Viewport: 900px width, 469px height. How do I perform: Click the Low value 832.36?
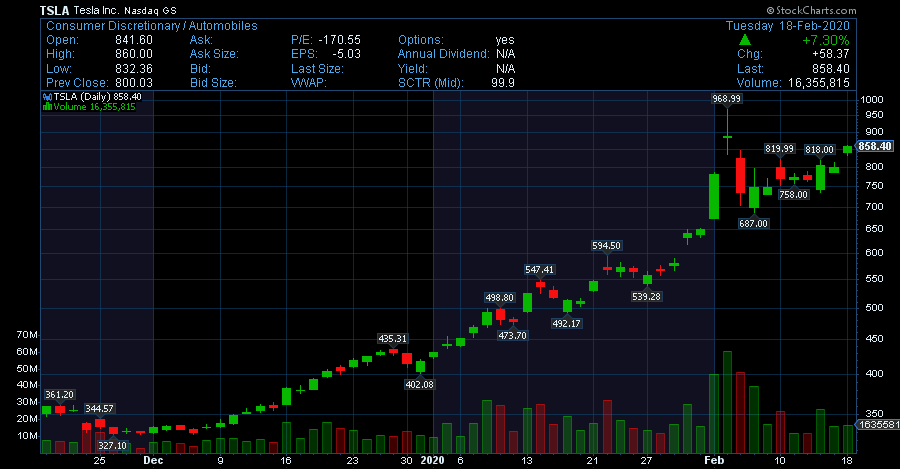[134, 69]
